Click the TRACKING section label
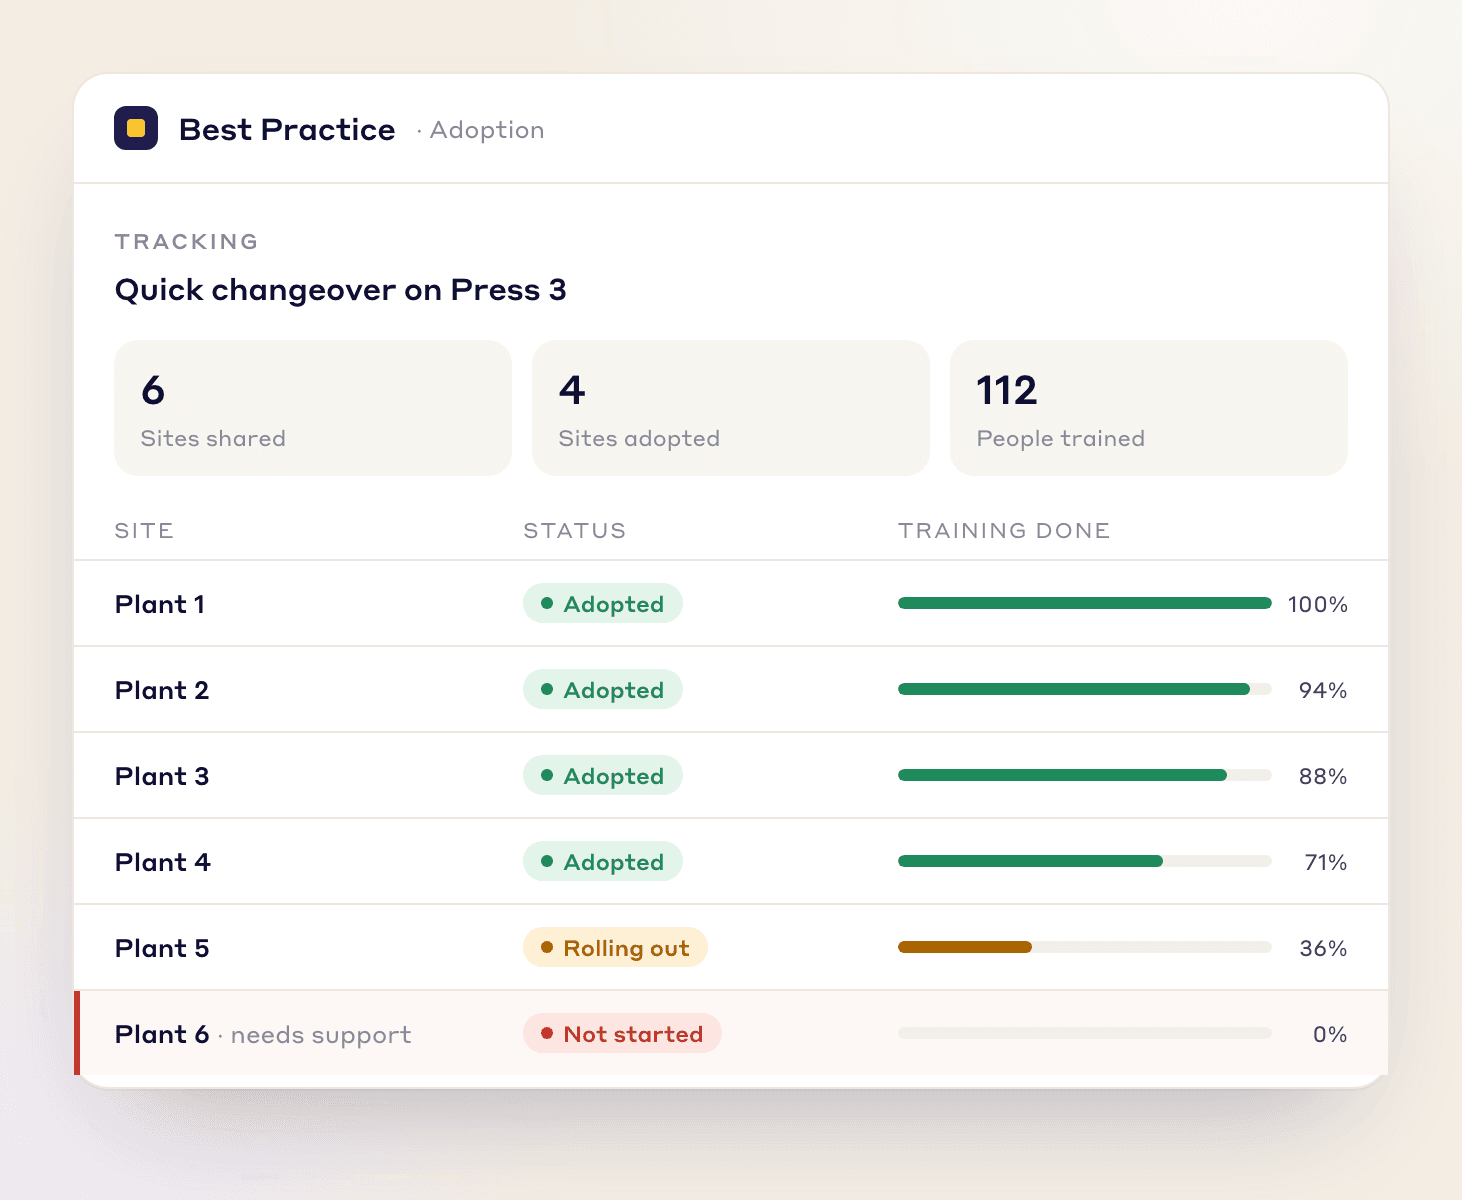Screen dimensions: 1462x1200 [187, 242]
